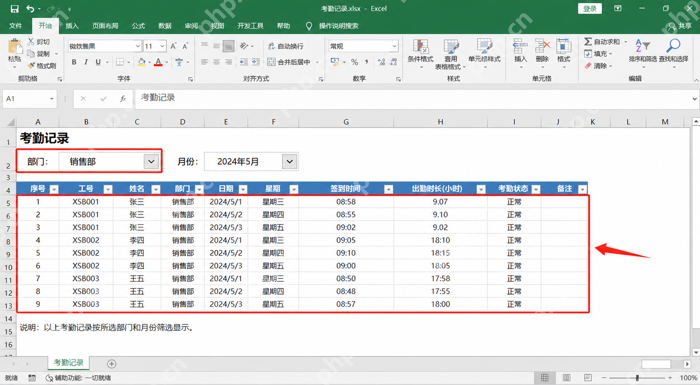The image size is (700, 385).
Task: Click the select-all corner triangle
Action: [11, 122]
